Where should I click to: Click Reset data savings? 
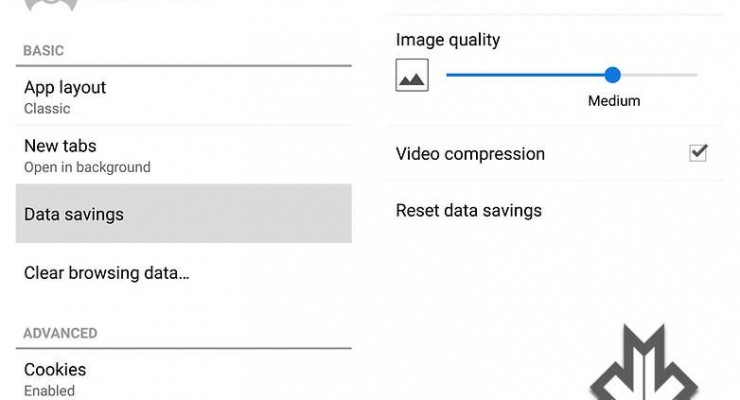point(469,211)
